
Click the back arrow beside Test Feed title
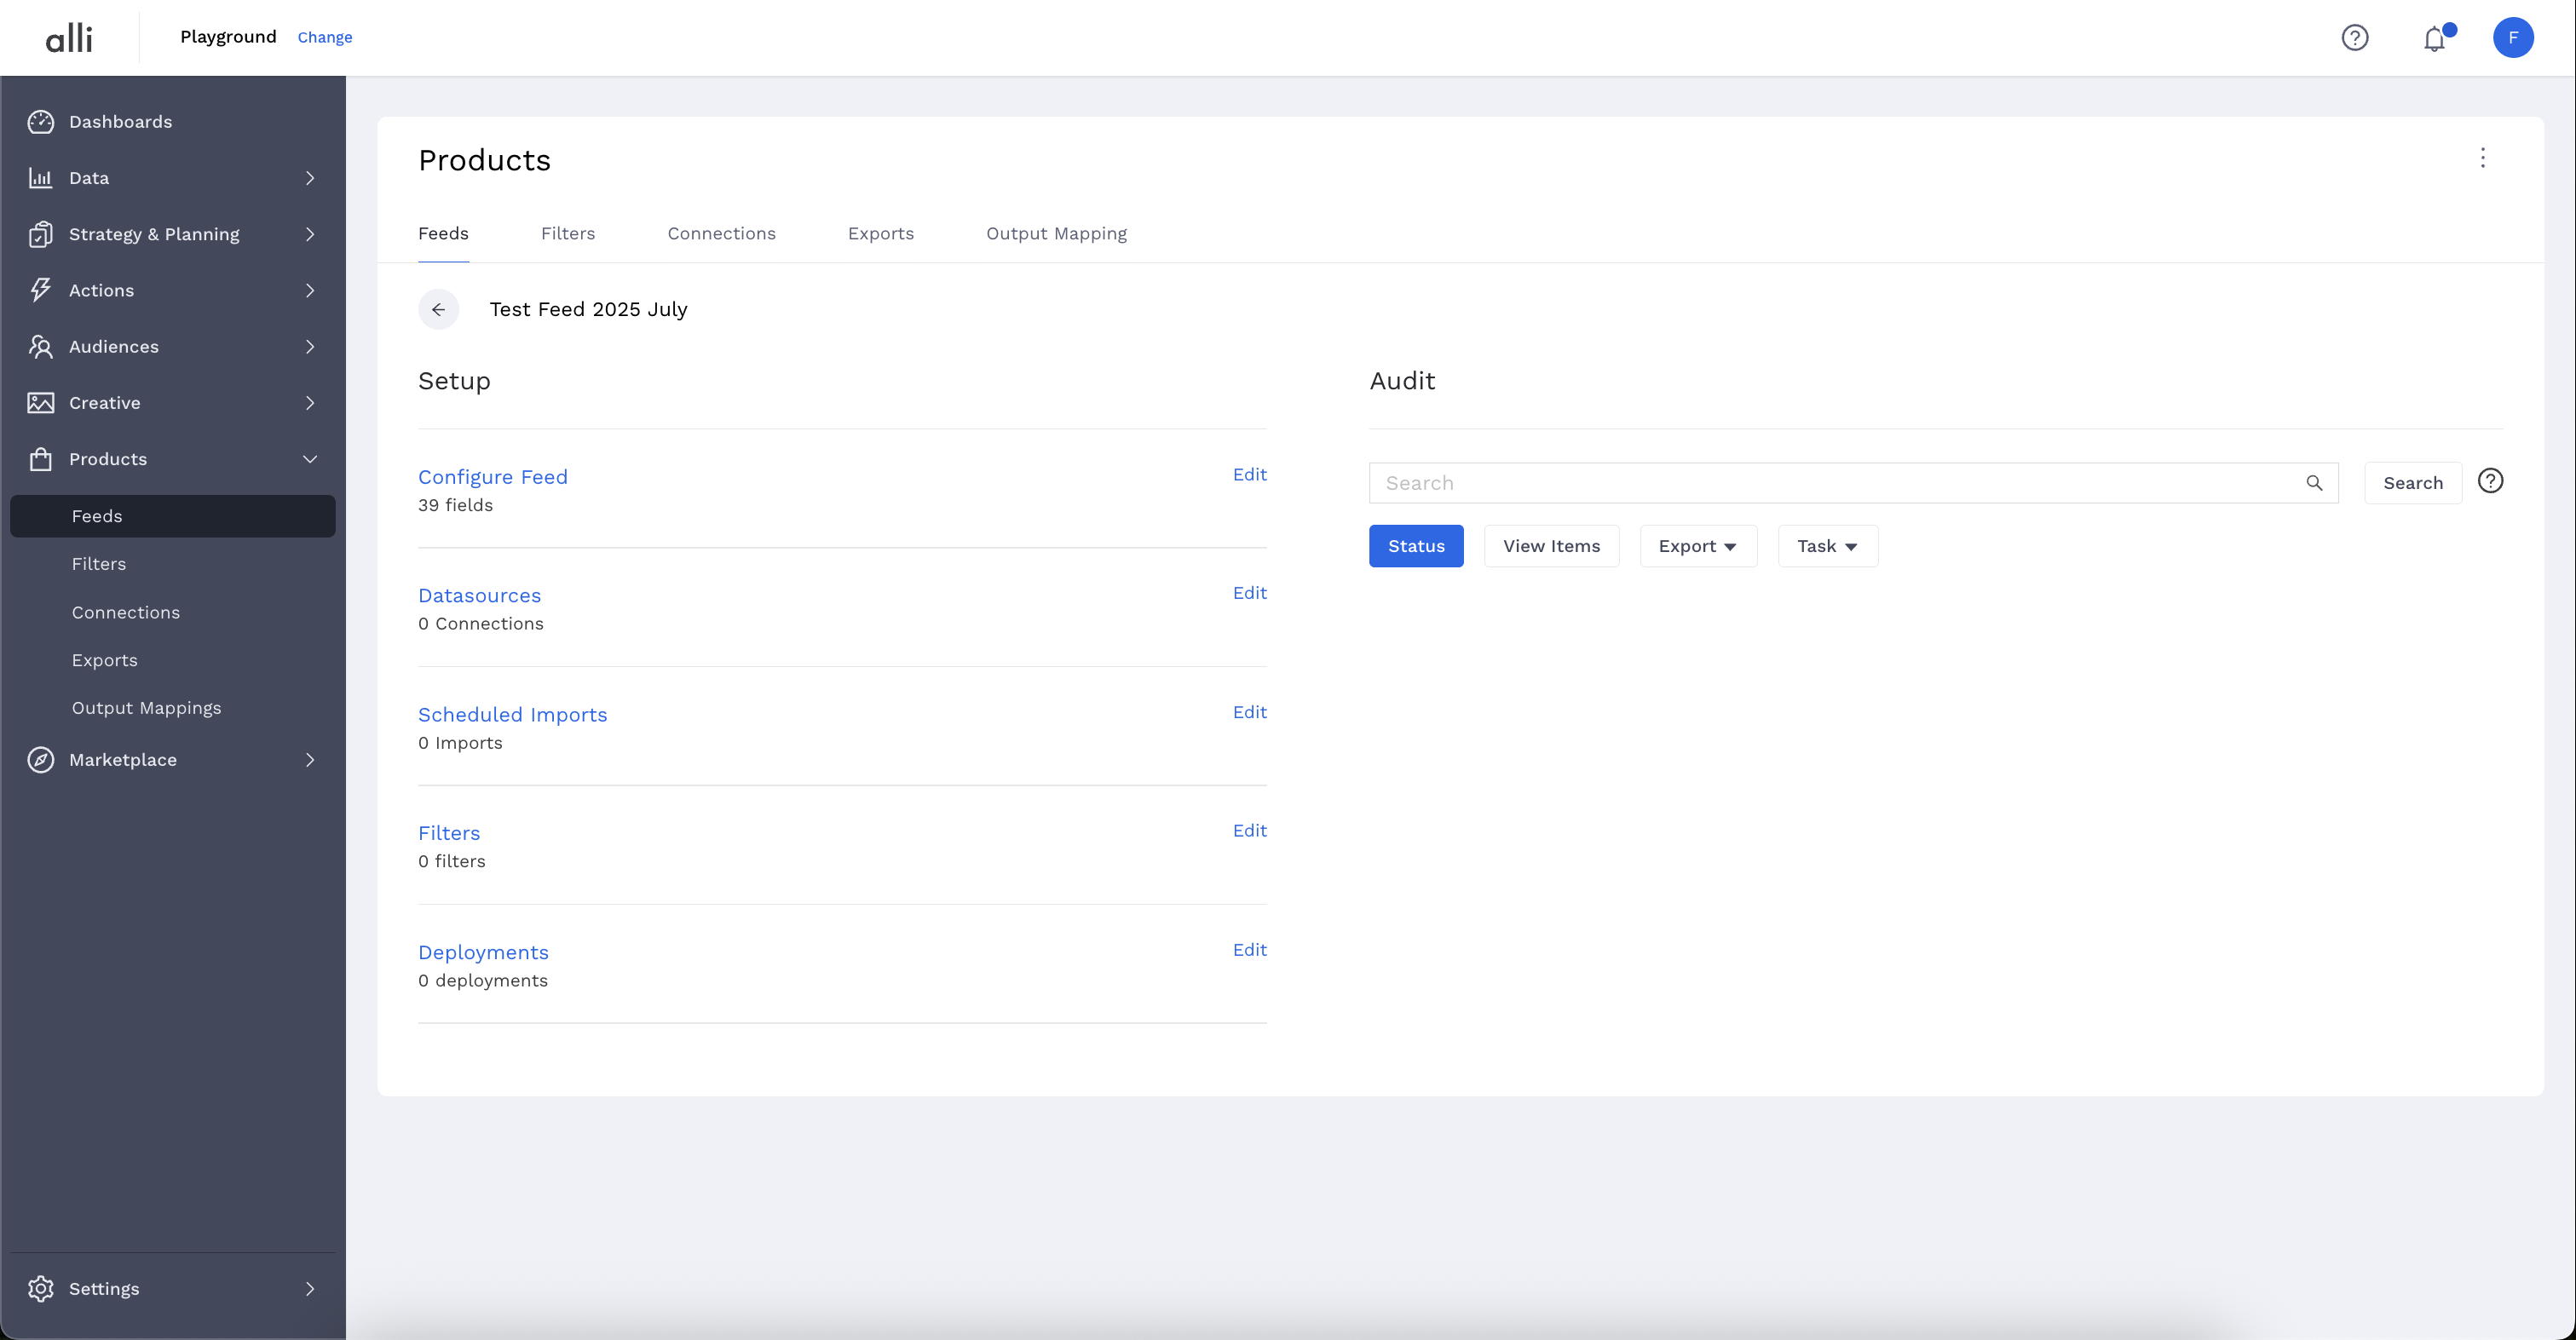tap(438, 310)
